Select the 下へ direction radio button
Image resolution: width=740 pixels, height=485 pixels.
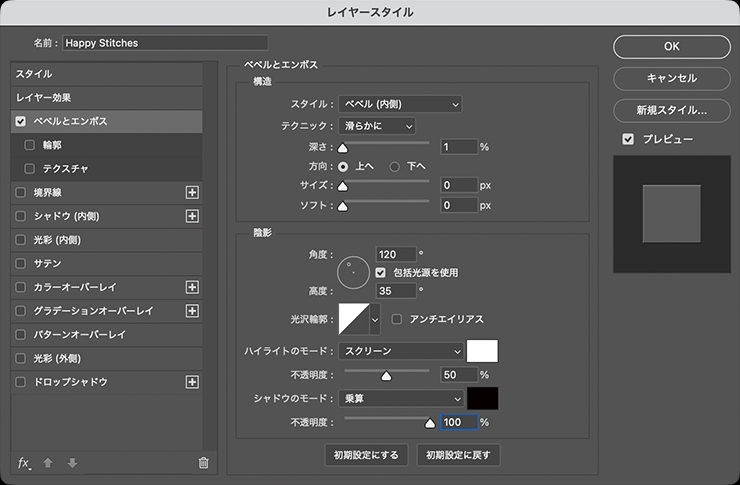[395, 166]
